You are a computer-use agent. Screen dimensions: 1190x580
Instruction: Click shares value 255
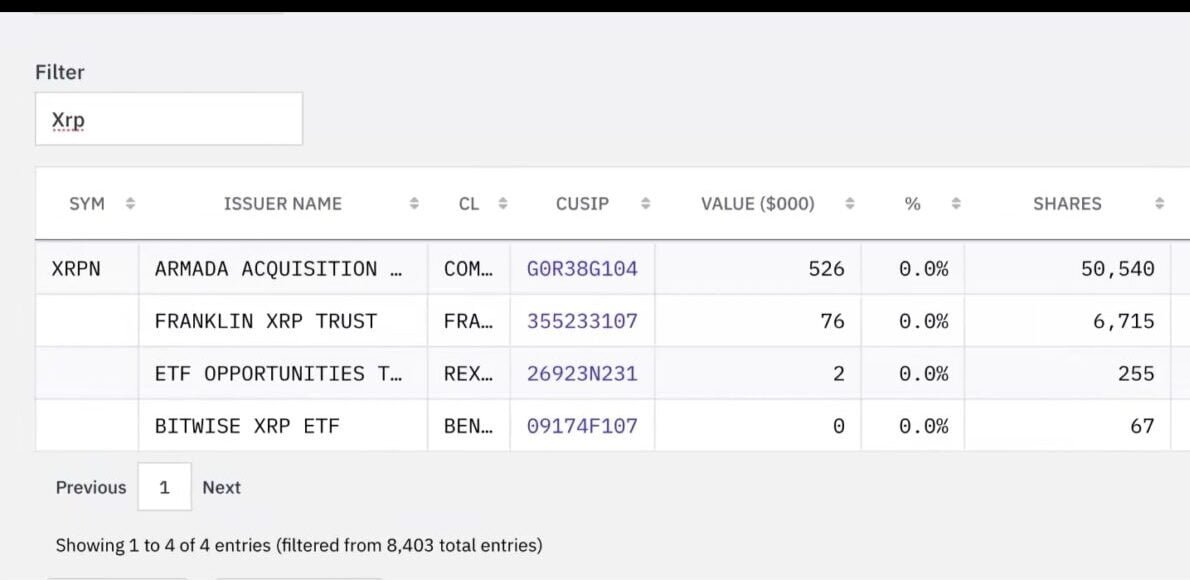(1136, 374)
